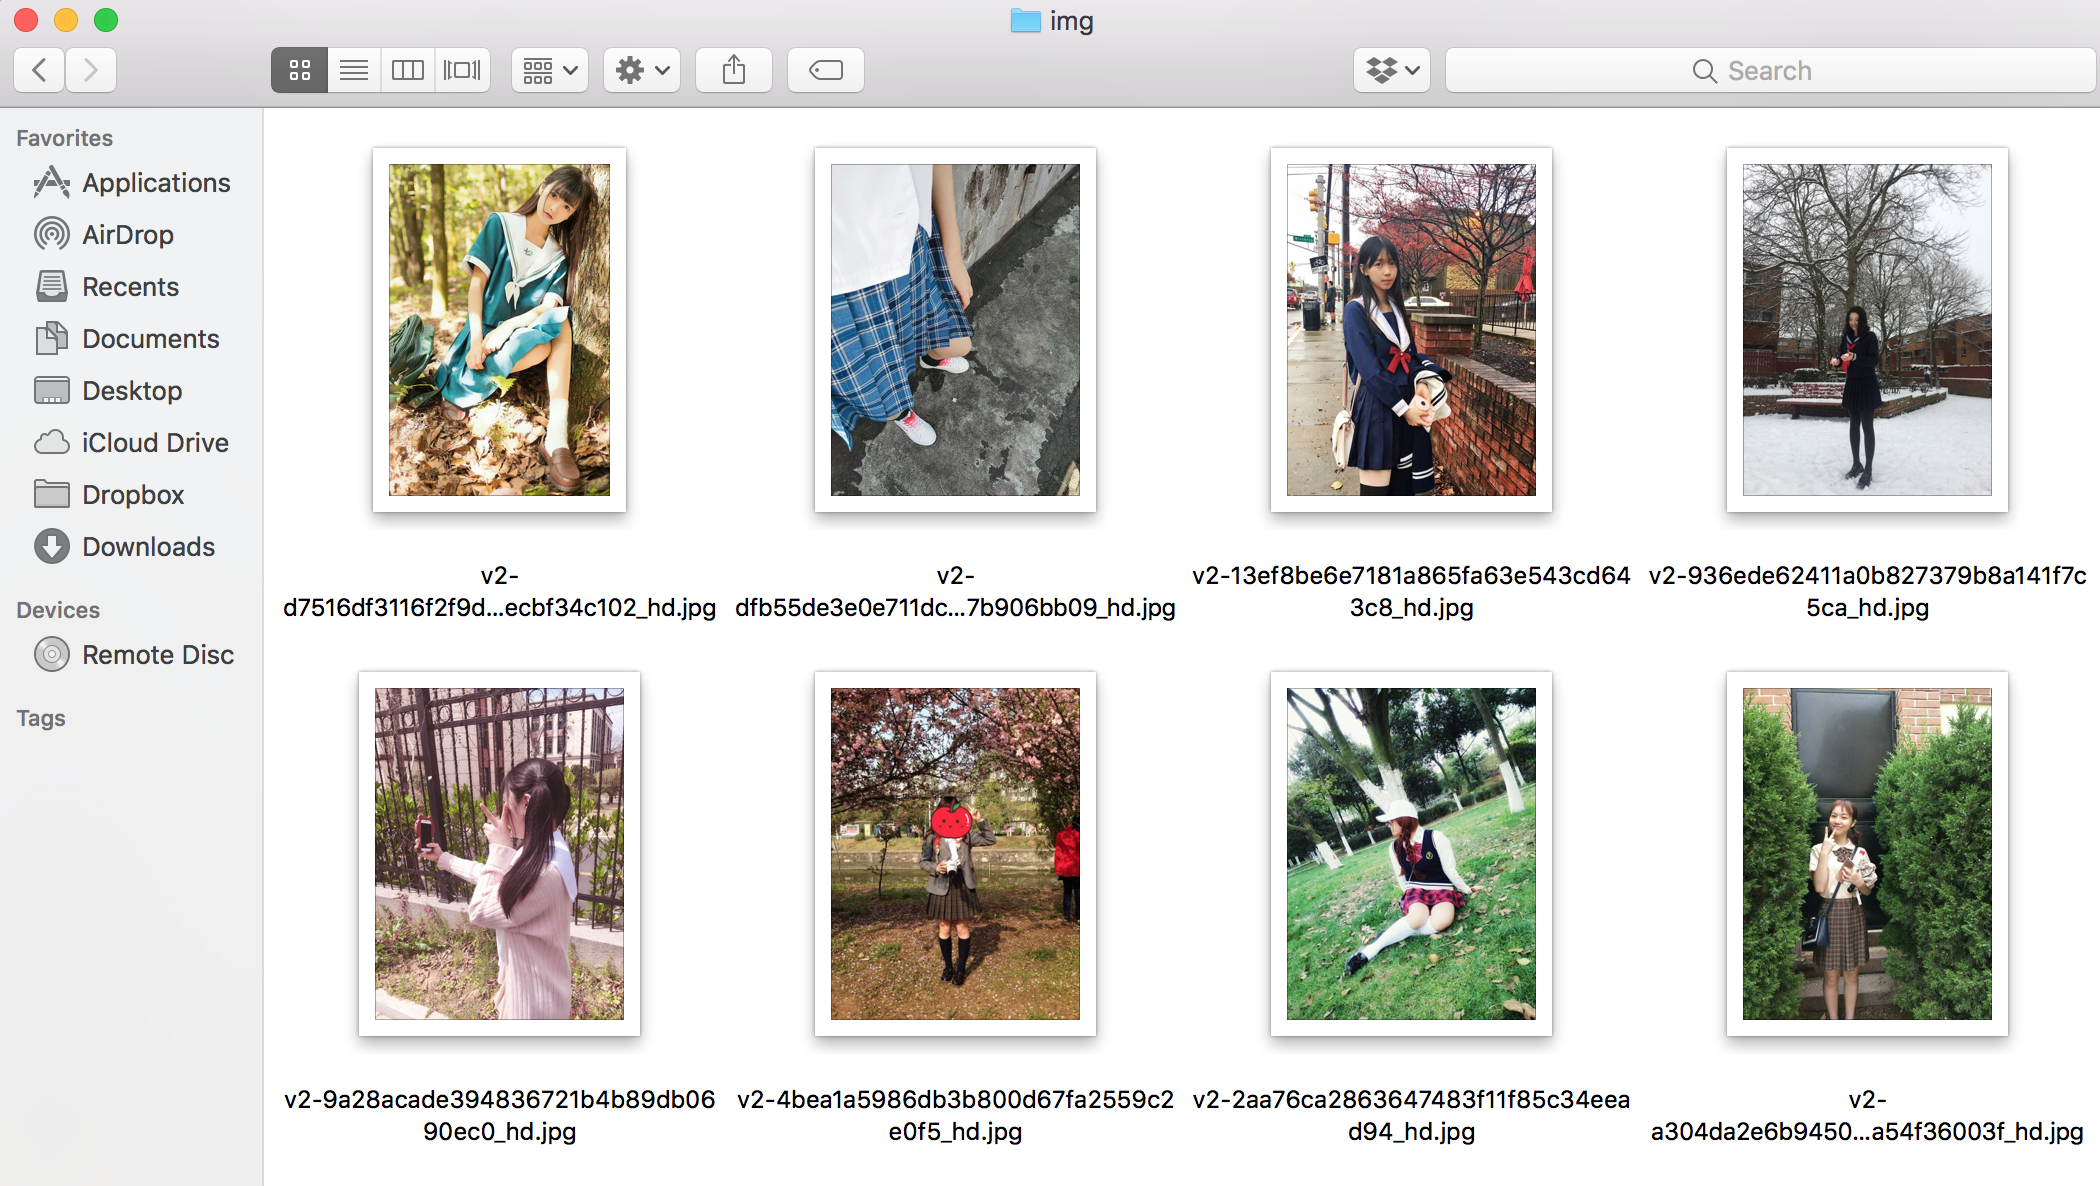Switch to cover flow view
This screenshot has height=1186, width=2100.
[462, 70]
